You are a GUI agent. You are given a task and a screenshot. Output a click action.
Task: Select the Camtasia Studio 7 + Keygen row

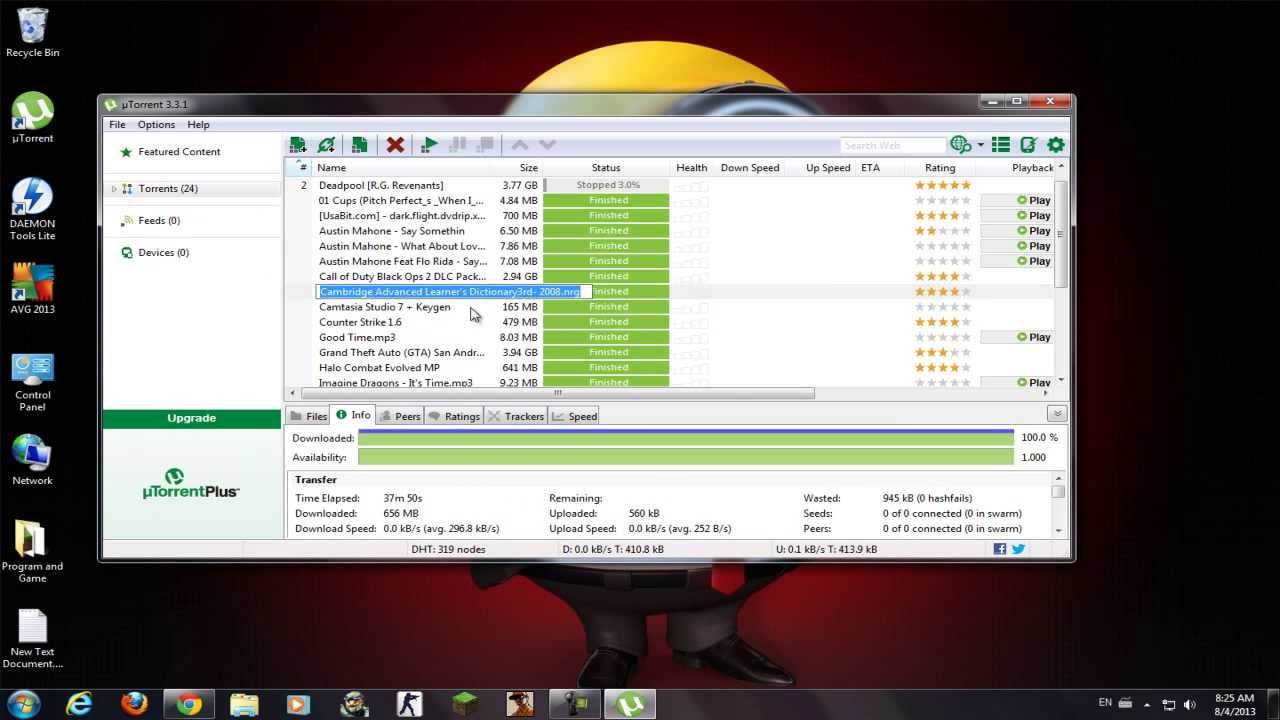[x=668, y=307]
